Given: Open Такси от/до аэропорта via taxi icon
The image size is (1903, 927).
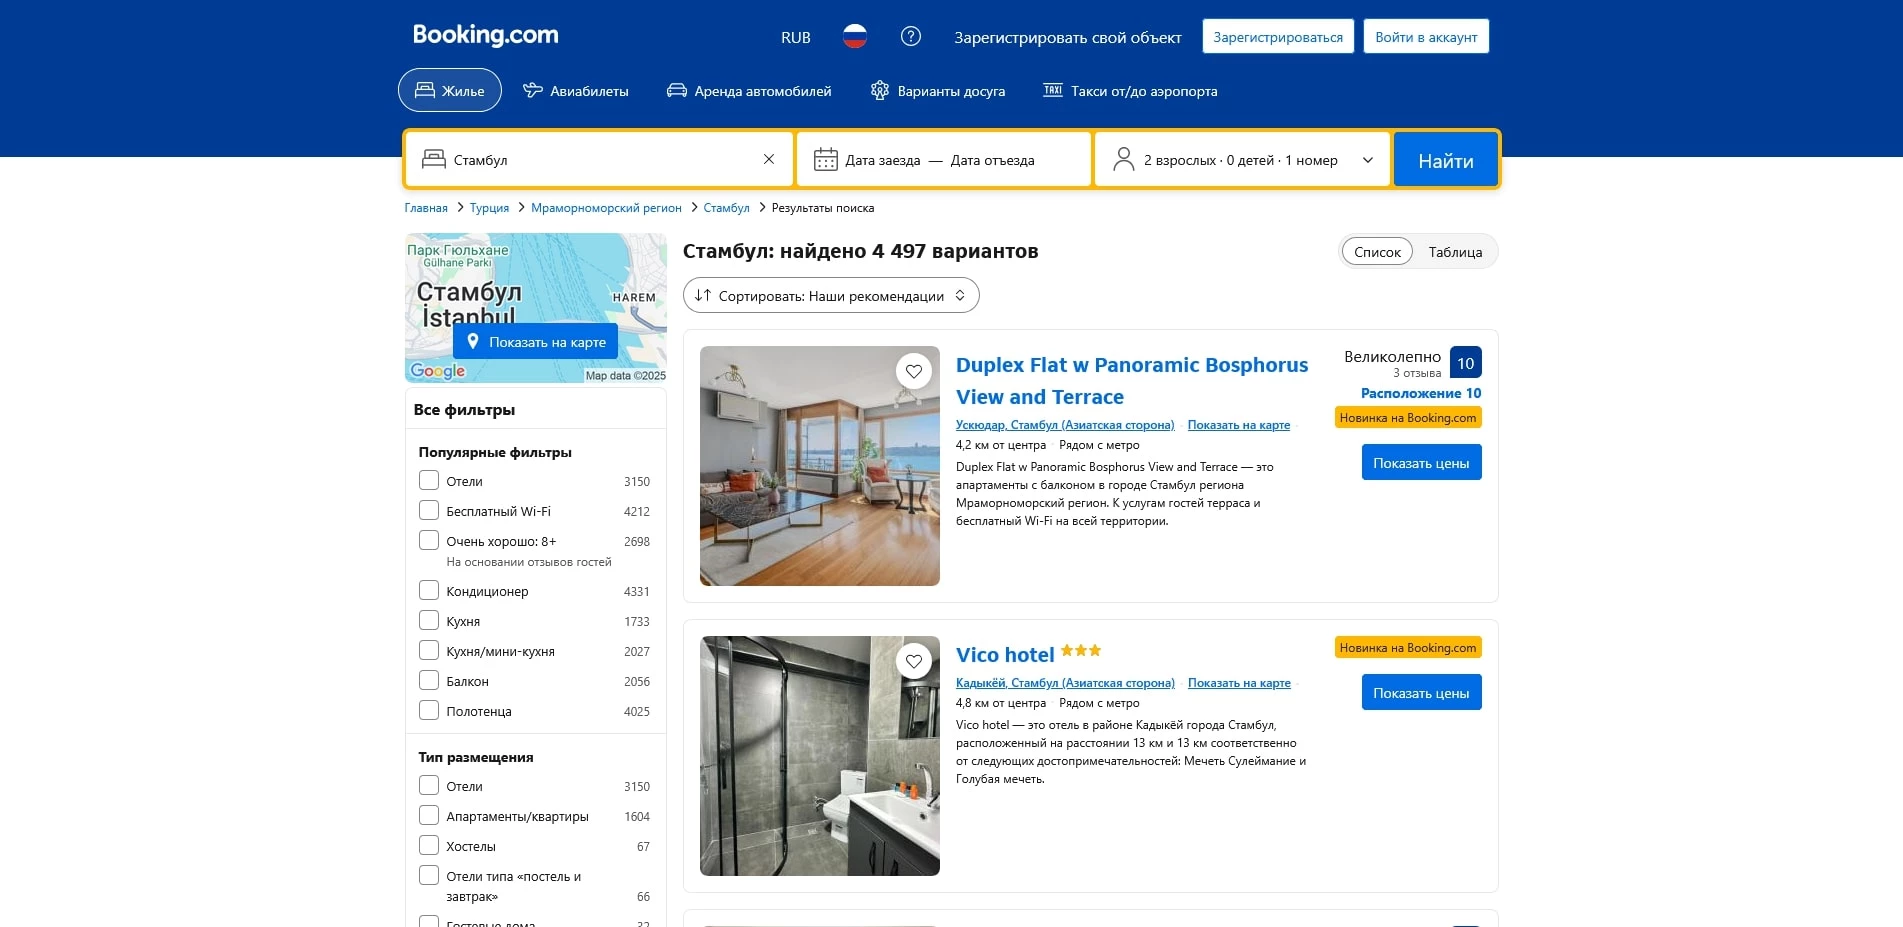Looking at the screenshot, I should coord(1053,90).
